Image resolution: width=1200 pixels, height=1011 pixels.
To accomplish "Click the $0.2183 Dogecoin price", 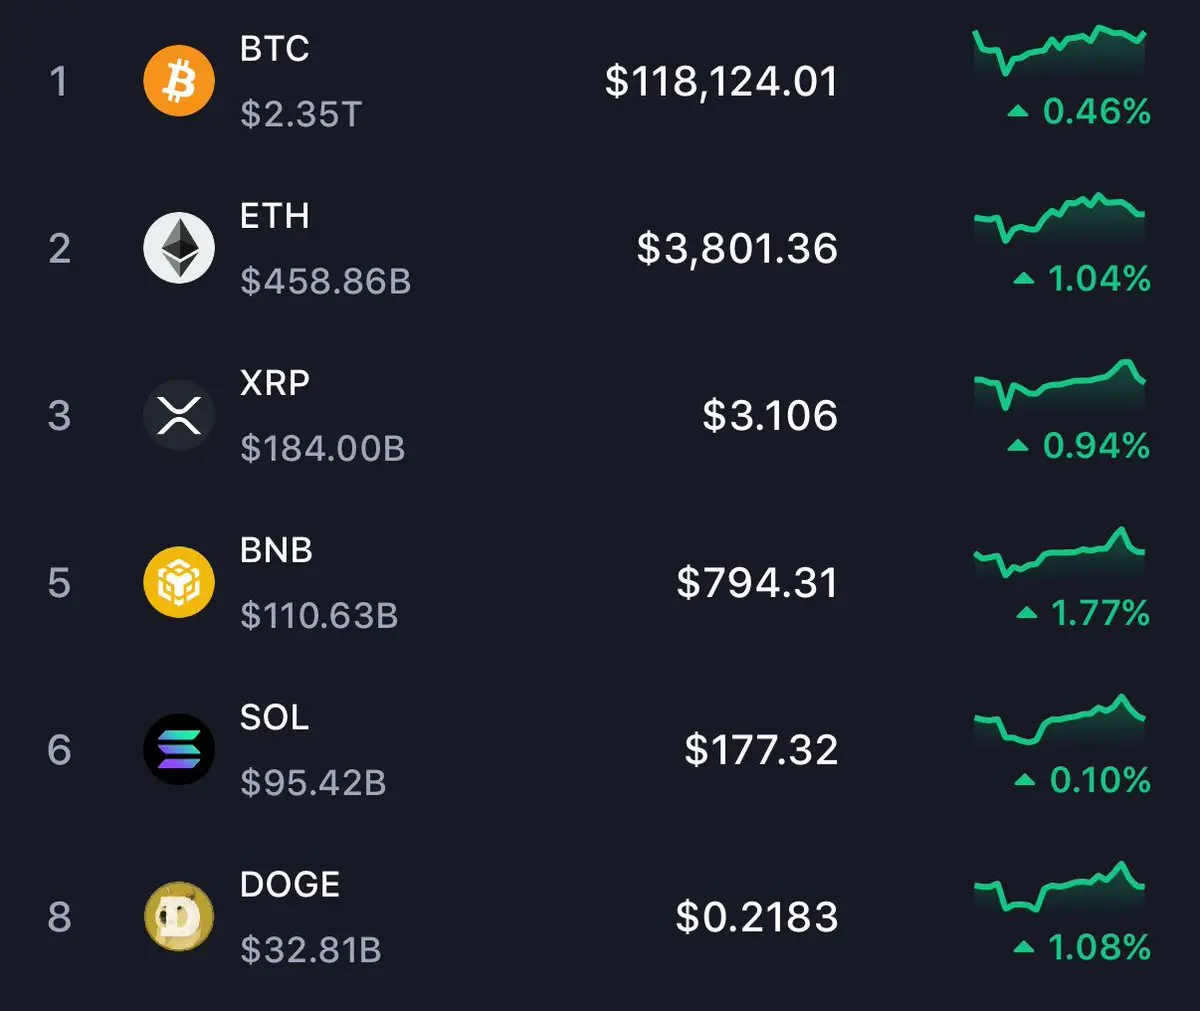I will pyautogui.click(x=757, y=917).
